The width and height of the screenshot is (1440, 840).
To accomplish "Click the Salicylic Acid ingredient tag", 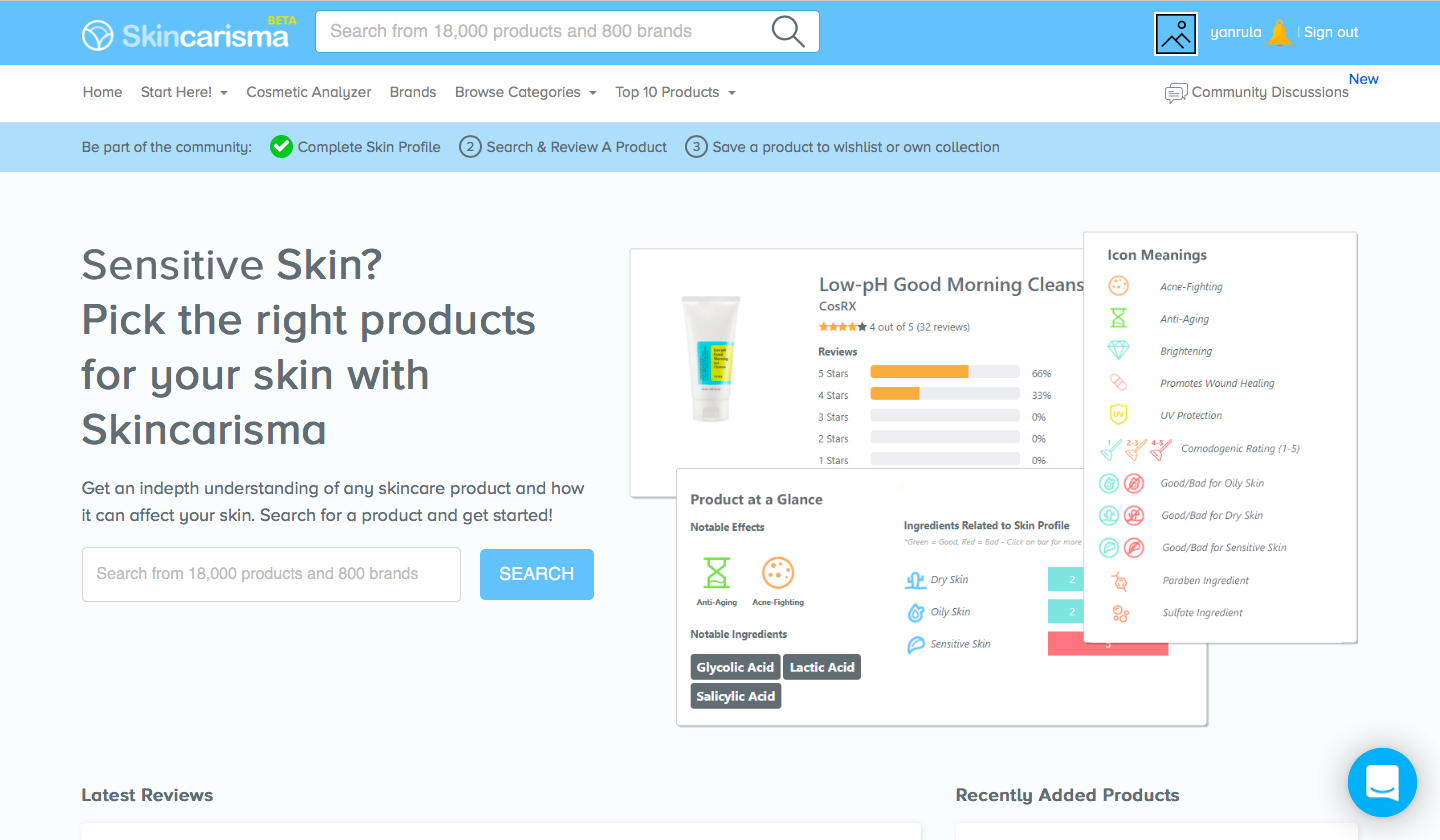I will [736, 696].
